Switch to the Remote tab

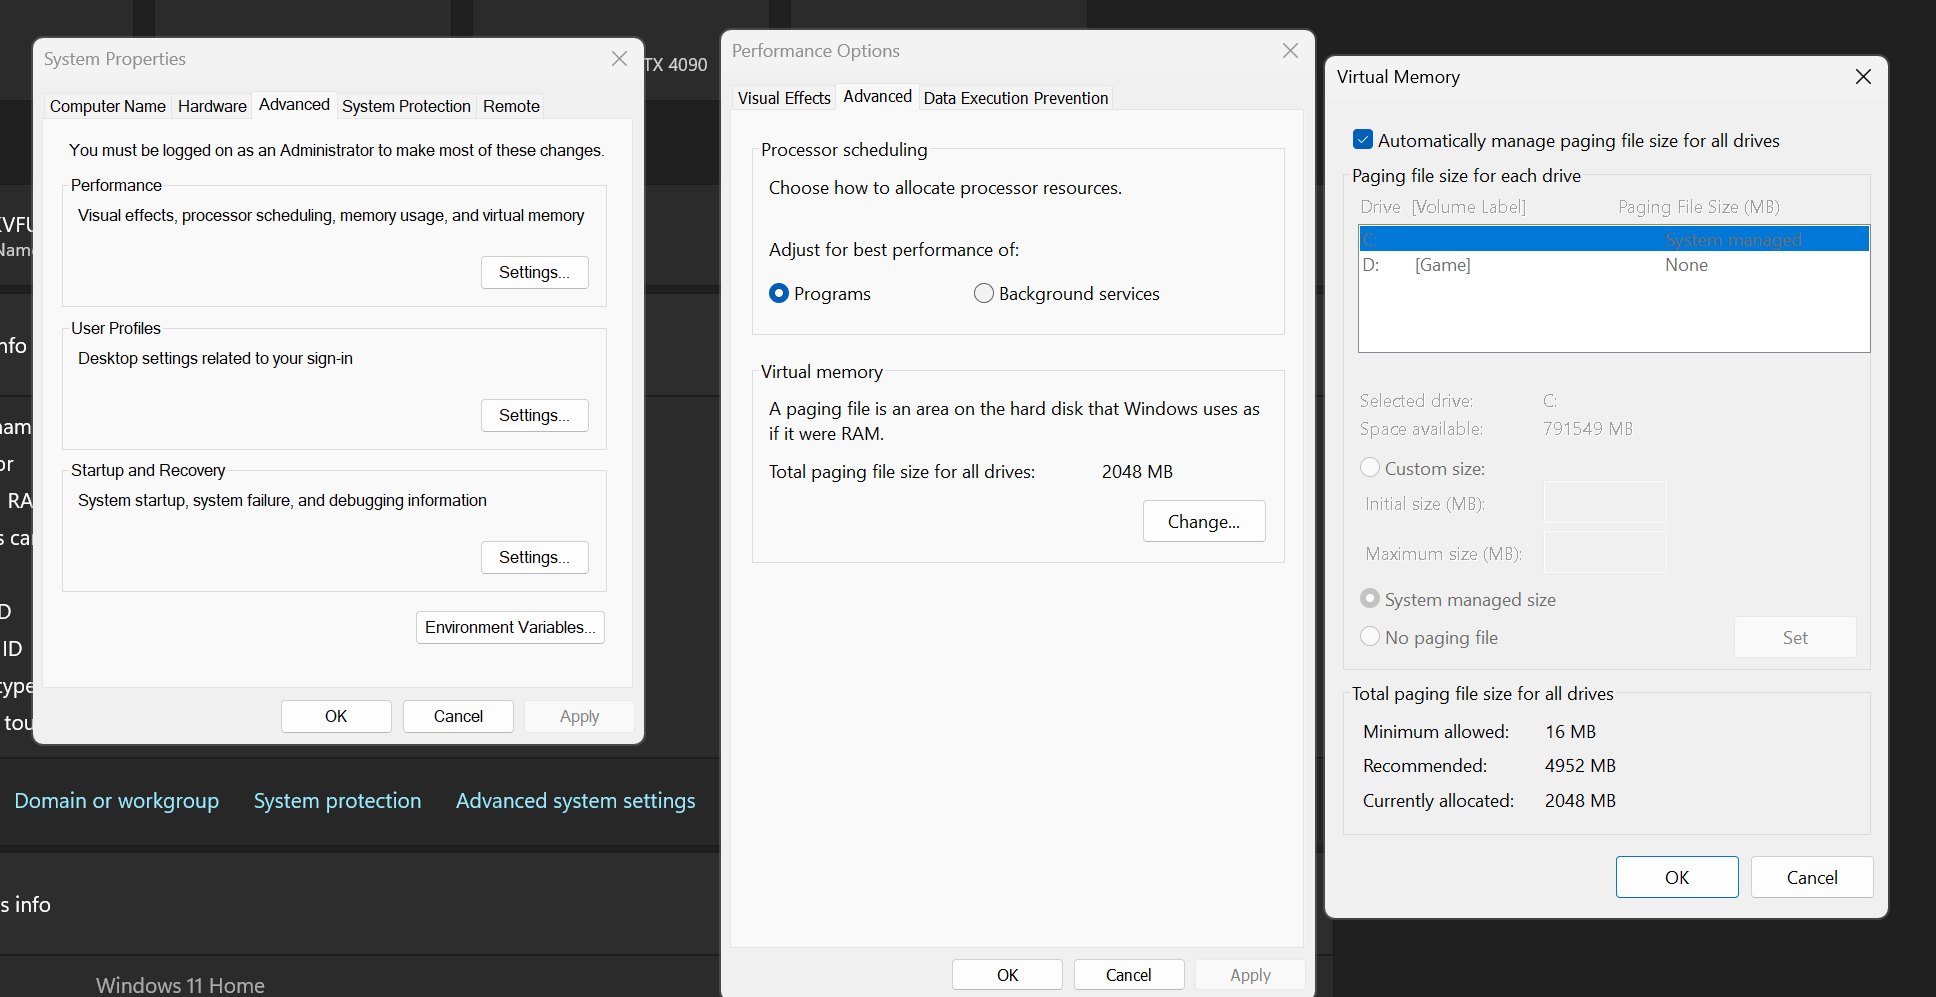pyautogui.click(x=511, y=106)
